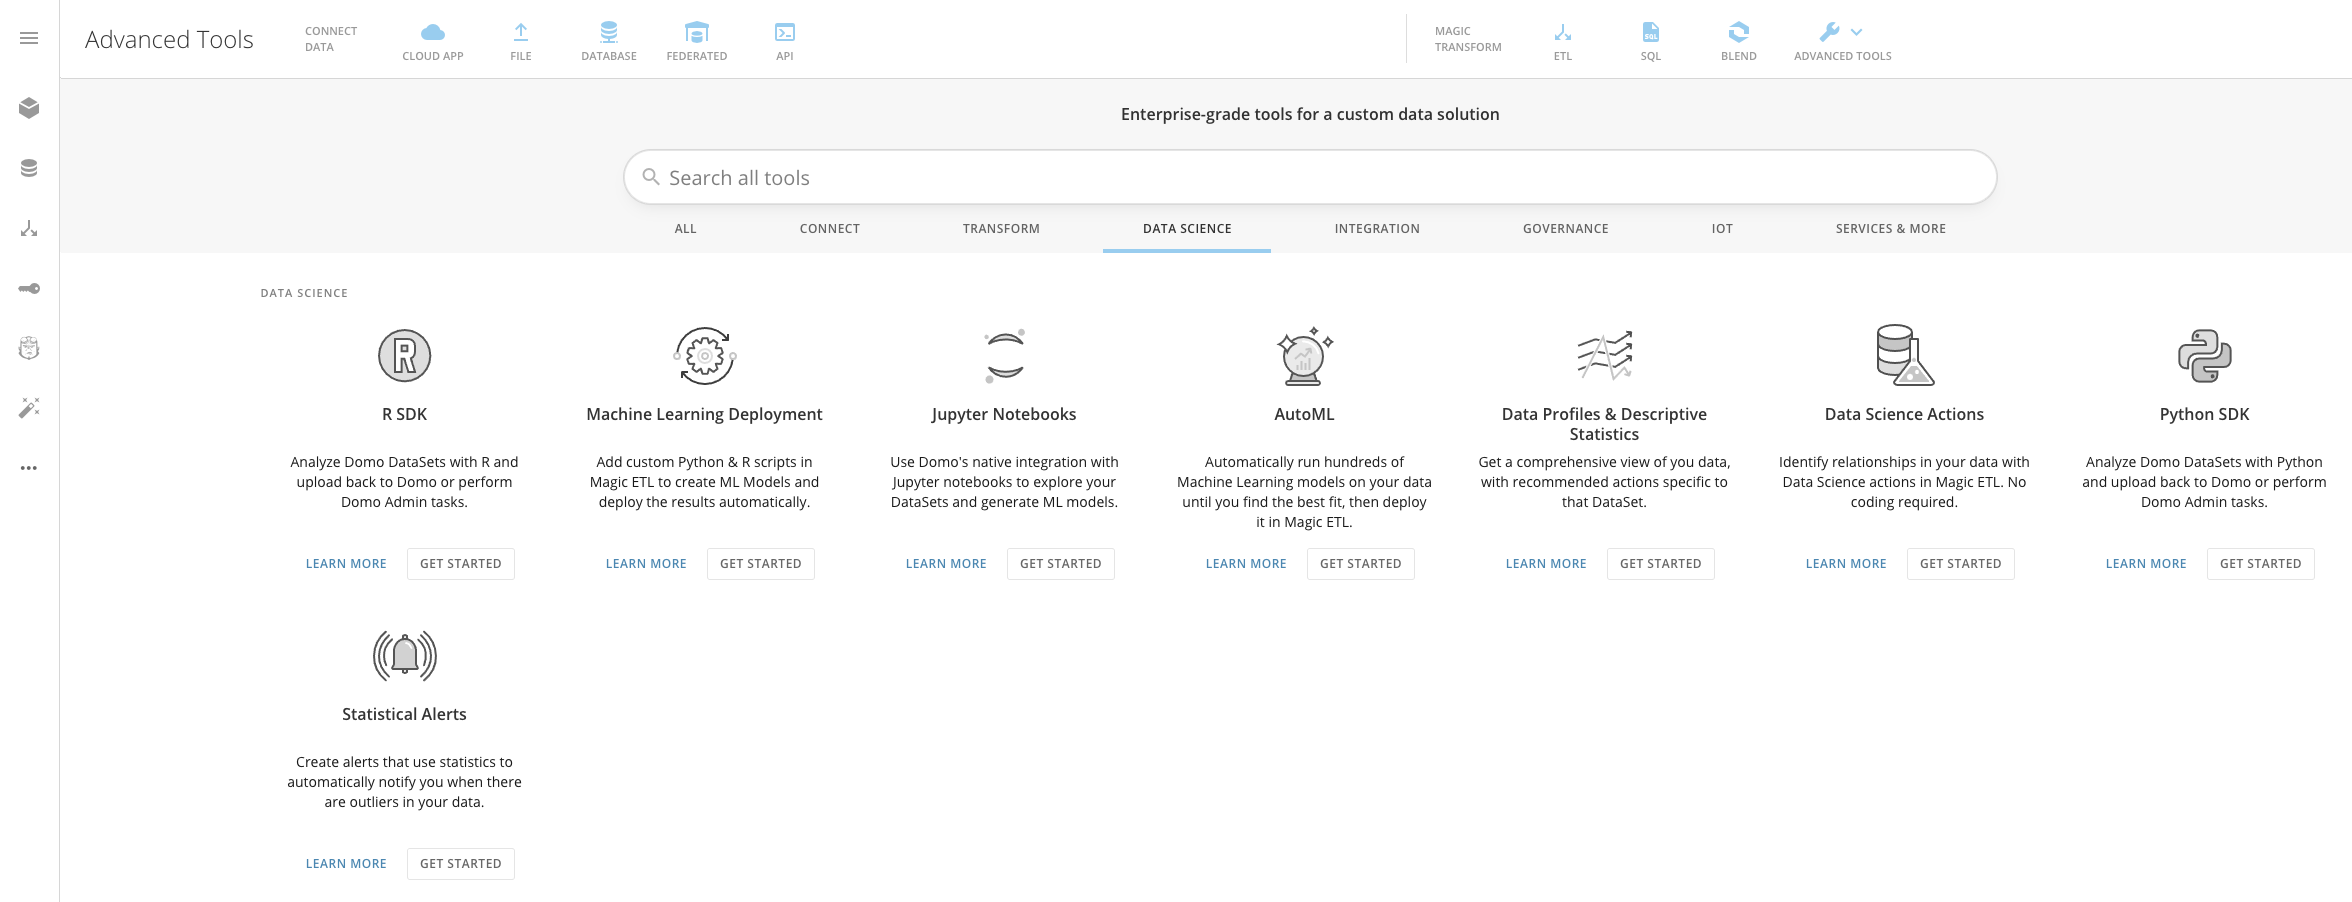Click Learn More for AutoML
The image size is (2352, 902).
tap(1246, 564)
